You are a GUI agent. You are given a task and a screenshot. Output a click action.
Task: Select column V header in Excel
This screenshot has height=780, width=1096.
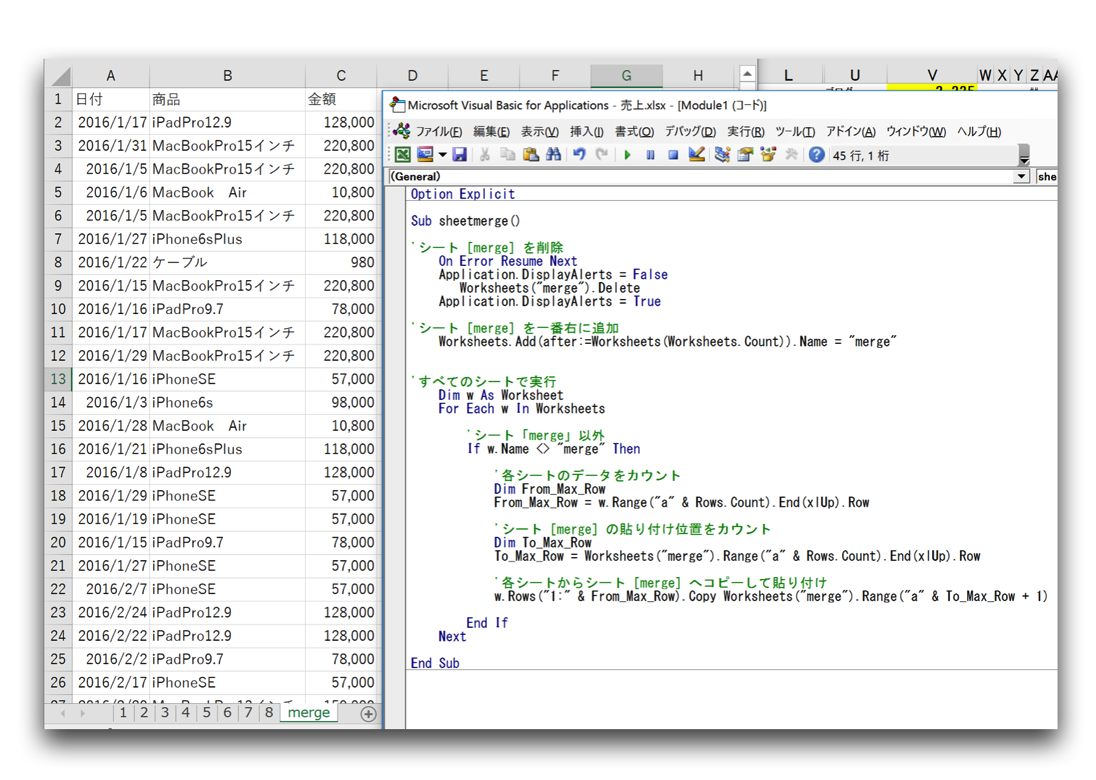tap(932, 75)
